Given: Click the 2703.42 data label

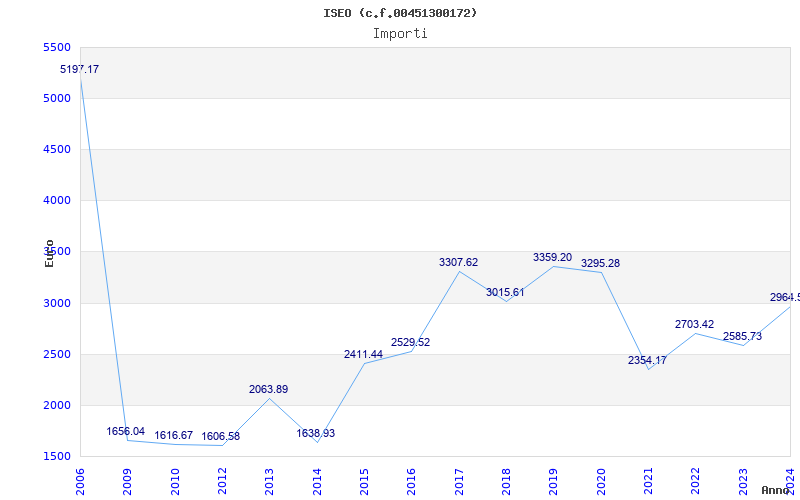Looking at the screenshot, I should [694, 324].
